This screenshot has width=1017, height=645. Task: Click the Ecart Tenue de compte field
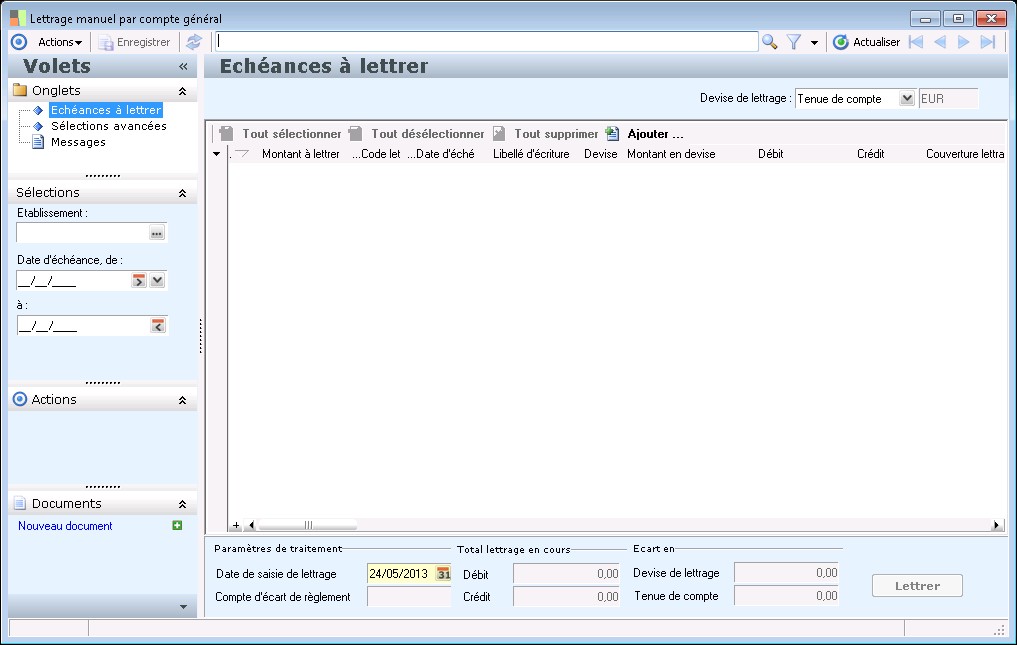coord(786,595)
